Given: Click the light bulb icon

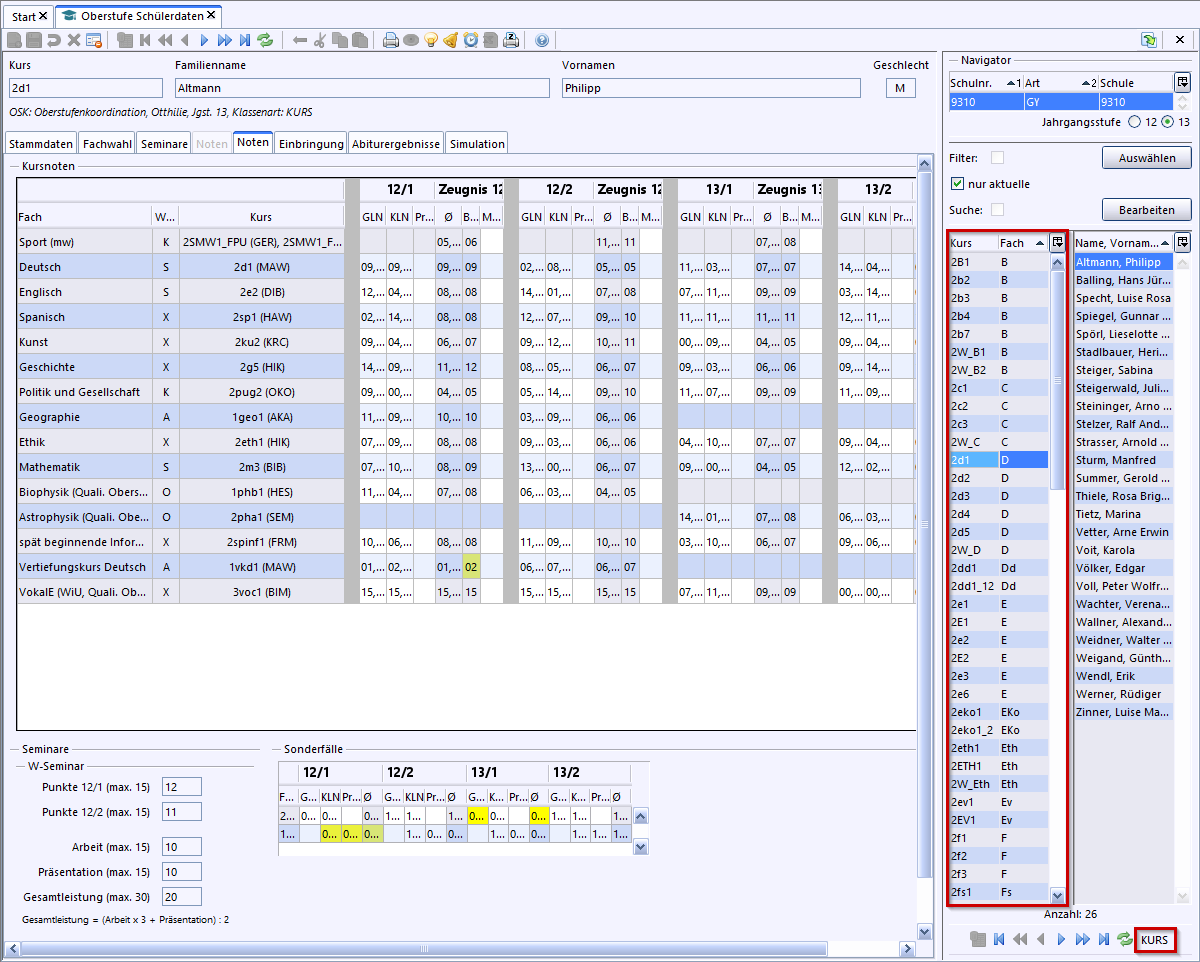Looking at the screenshot, I should (x=431, y=40).
